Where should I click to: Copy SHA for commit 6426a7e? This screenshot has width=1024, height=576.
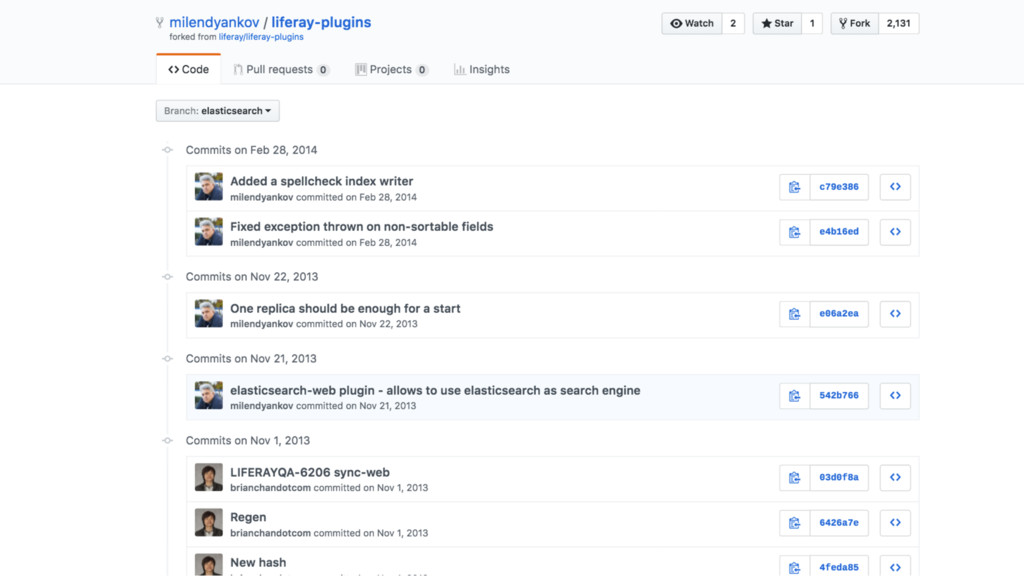click(x=794, y=522)
